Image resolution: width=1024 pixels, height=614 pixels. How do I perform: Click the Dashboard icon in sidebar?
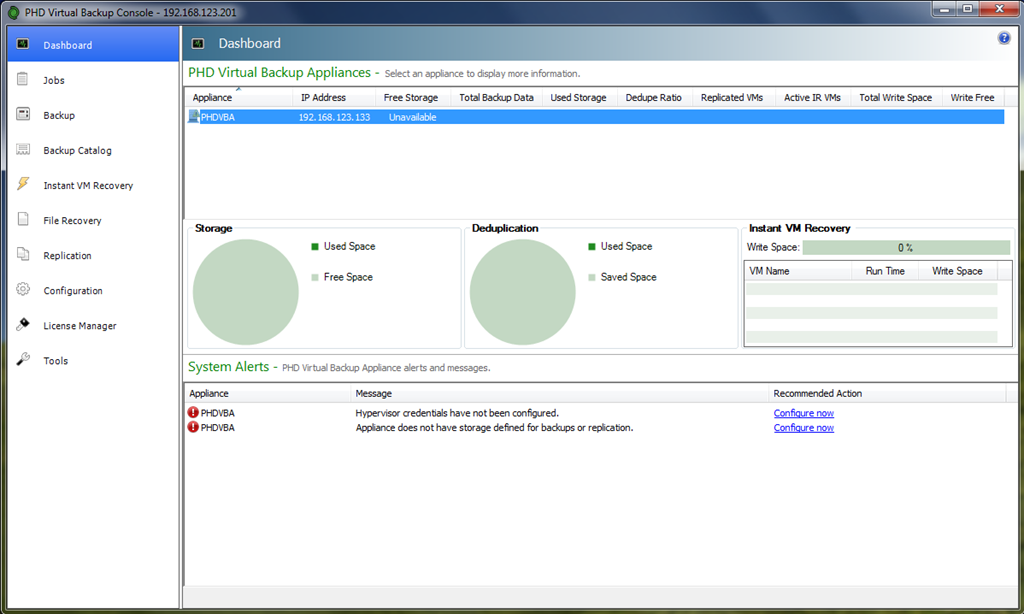coord(23,45)
